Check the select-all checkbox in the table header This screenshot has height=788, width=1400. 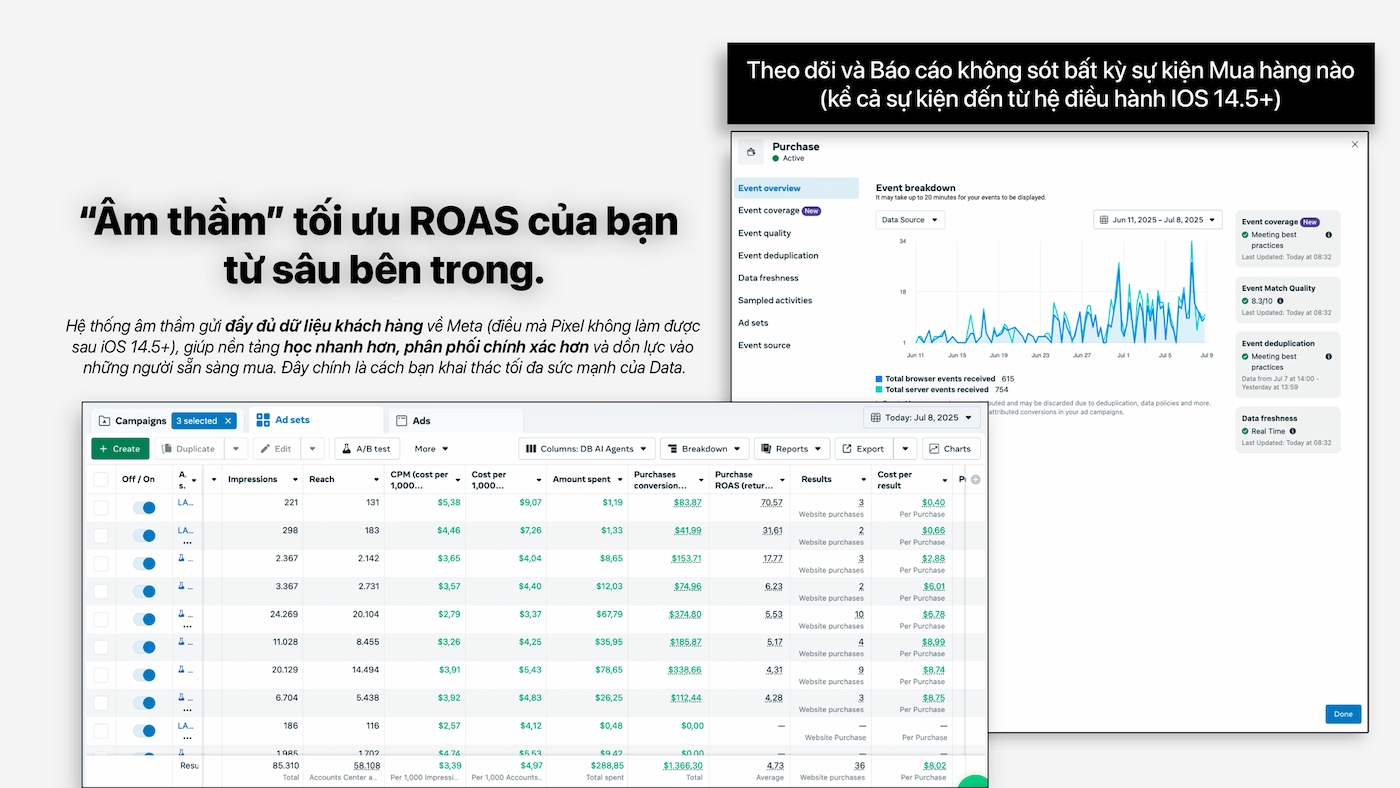pyautogui.click(x=101, y=480)
